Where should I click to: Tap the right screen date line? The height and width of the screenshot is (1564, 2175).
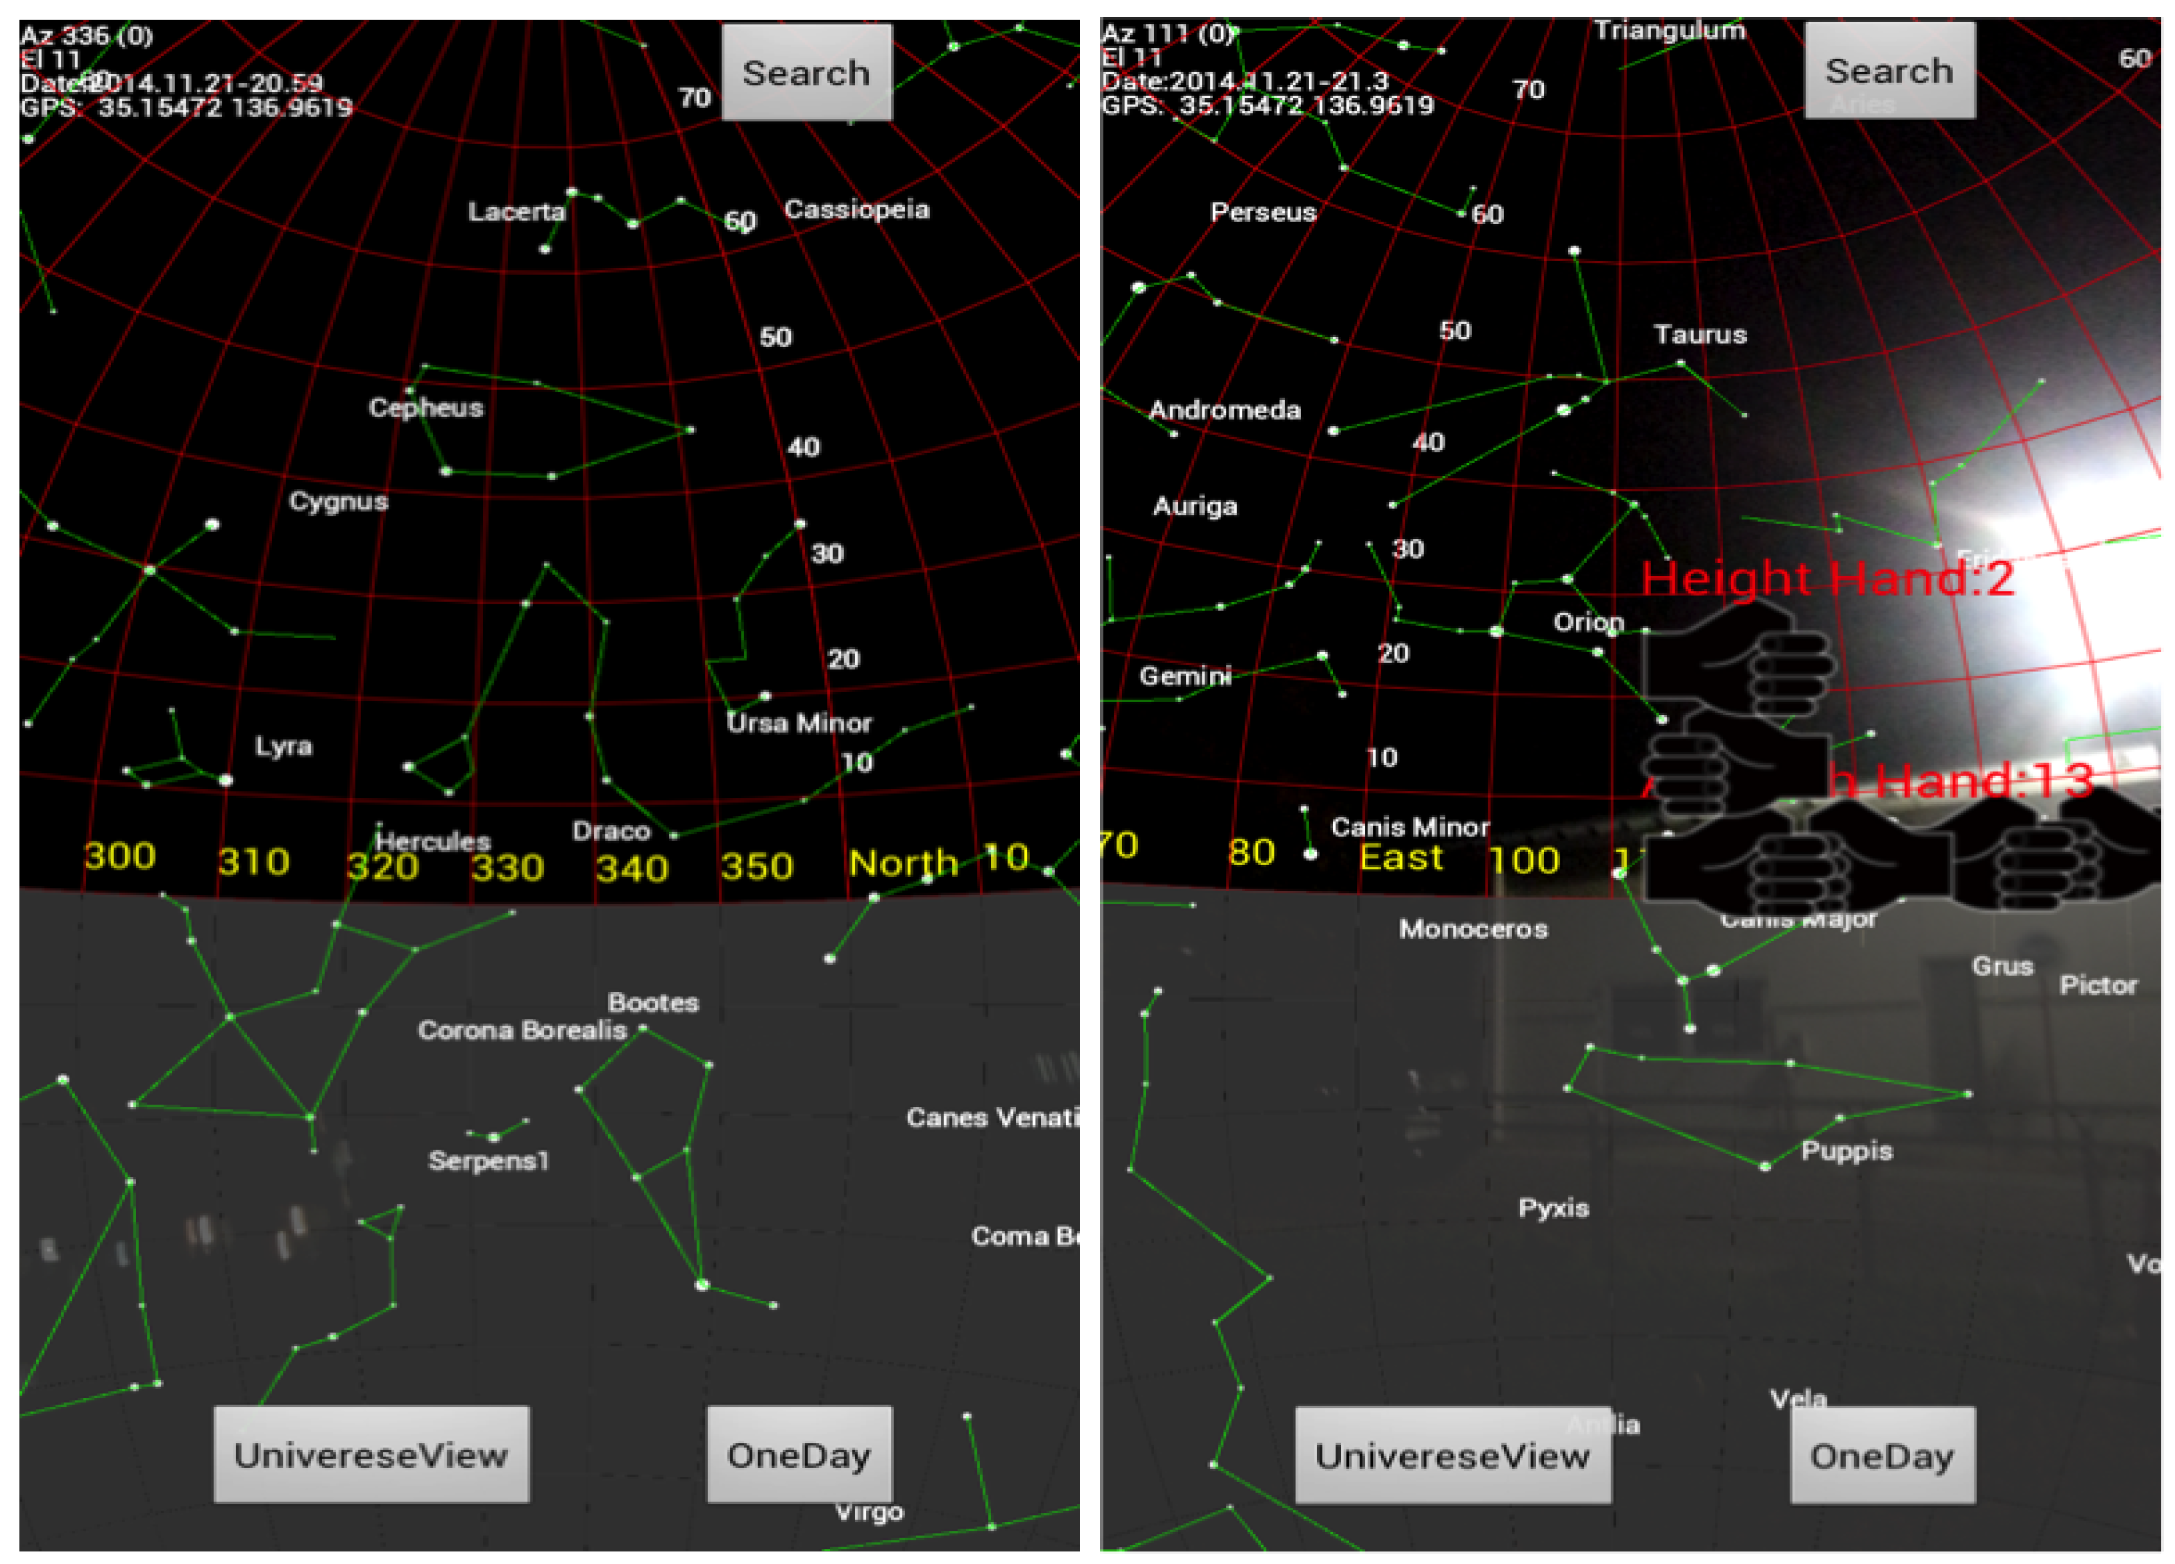[x=1245, y=81]
